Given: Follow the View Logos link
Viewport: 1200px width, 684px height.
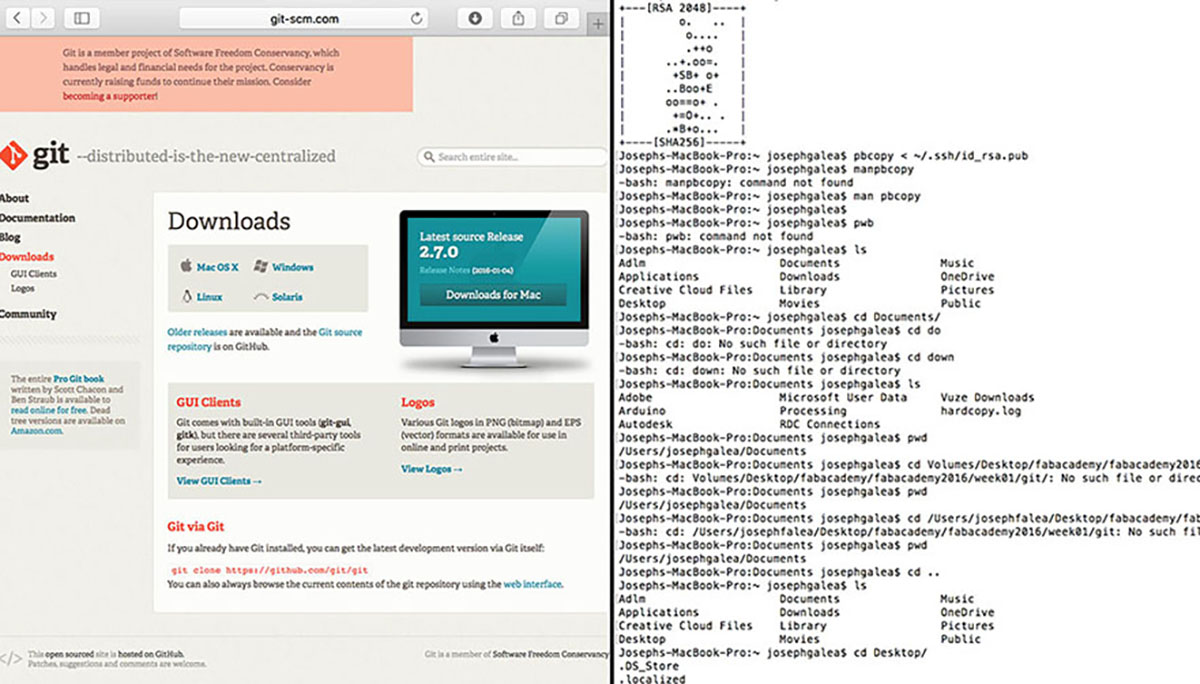Looking at the screenshot, I should click(x=432, y=469).
